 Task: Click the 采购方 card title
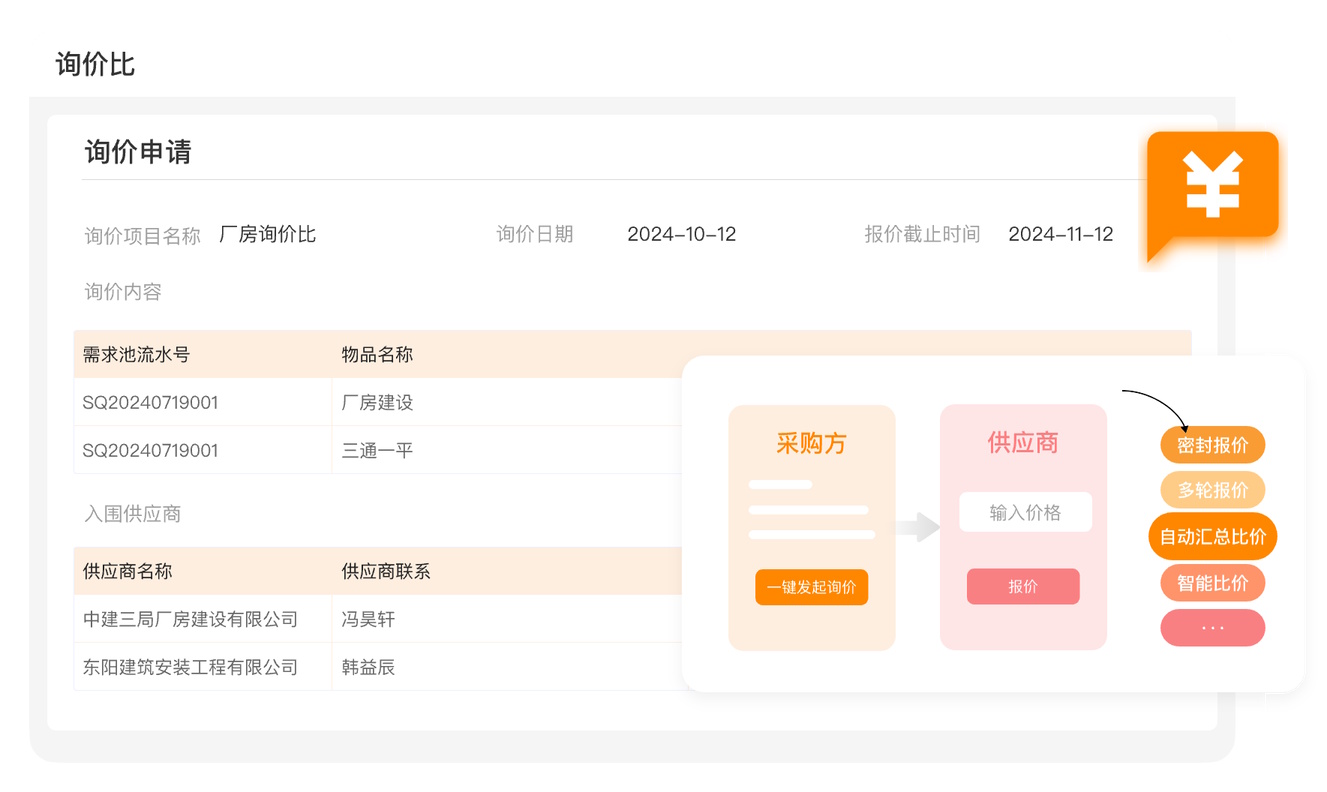click(811, 443)
